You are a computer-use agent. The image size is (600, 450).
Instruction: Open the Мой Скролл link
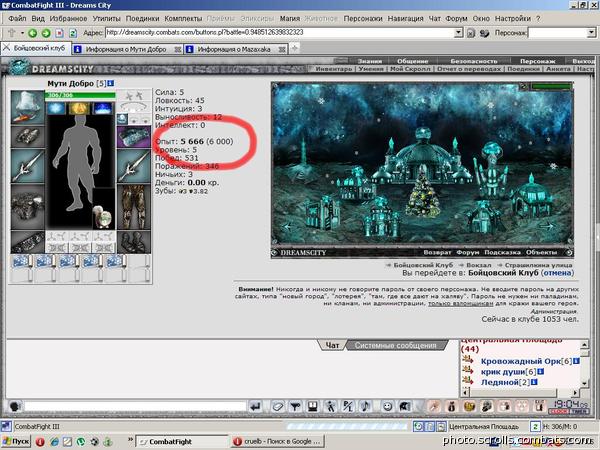410,69
